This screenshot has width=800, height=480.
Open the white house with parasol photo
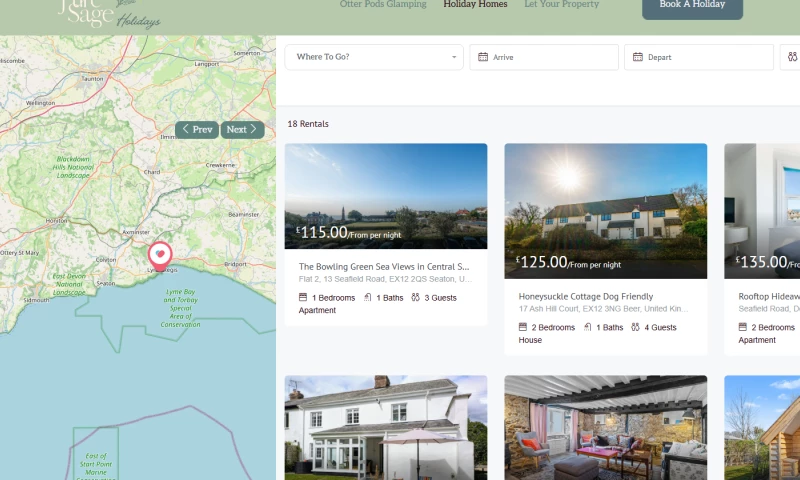pyautogui.click(x=386, y=427)
